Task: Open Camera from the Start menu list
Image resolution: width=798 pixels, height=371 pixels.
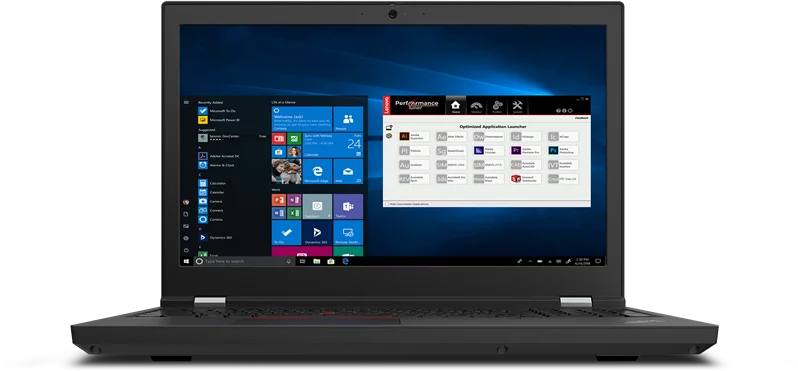Action: click(210, 201)
